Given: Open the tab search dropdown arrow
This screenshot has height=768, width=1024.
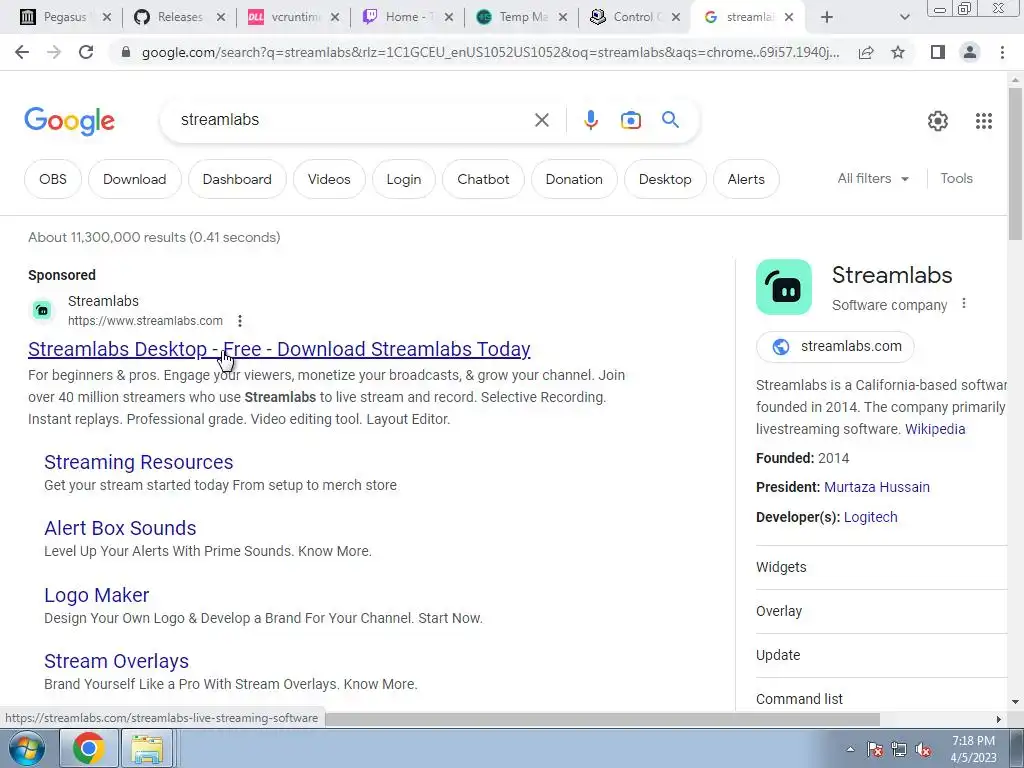Looking at the screenshot, I should coord(904,18).
